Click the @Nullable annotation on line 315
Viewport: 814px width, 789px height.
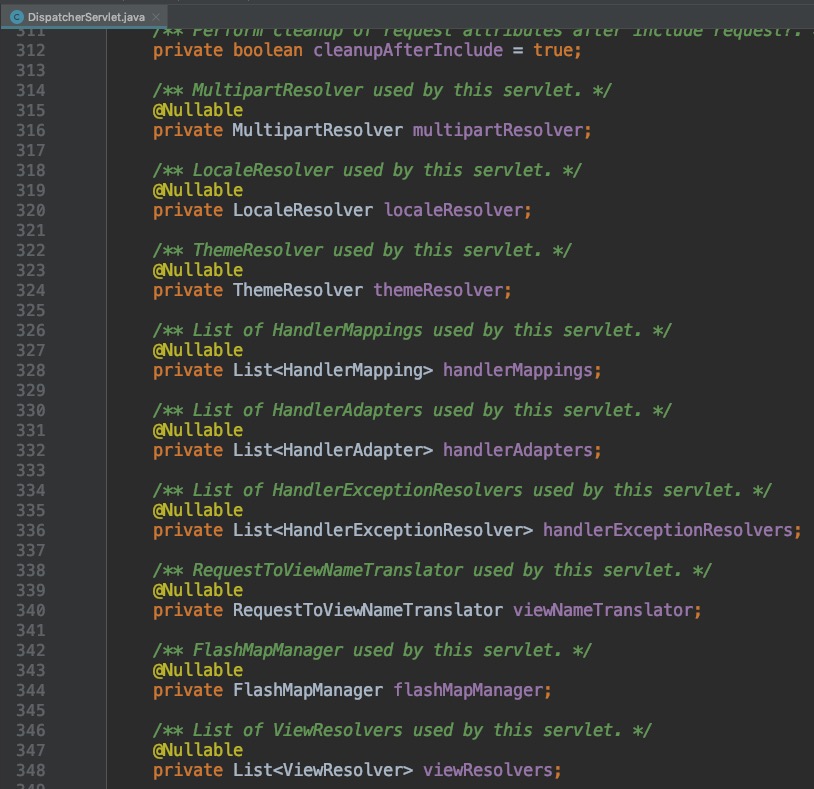pyautogui.click(x=197, y=110)
